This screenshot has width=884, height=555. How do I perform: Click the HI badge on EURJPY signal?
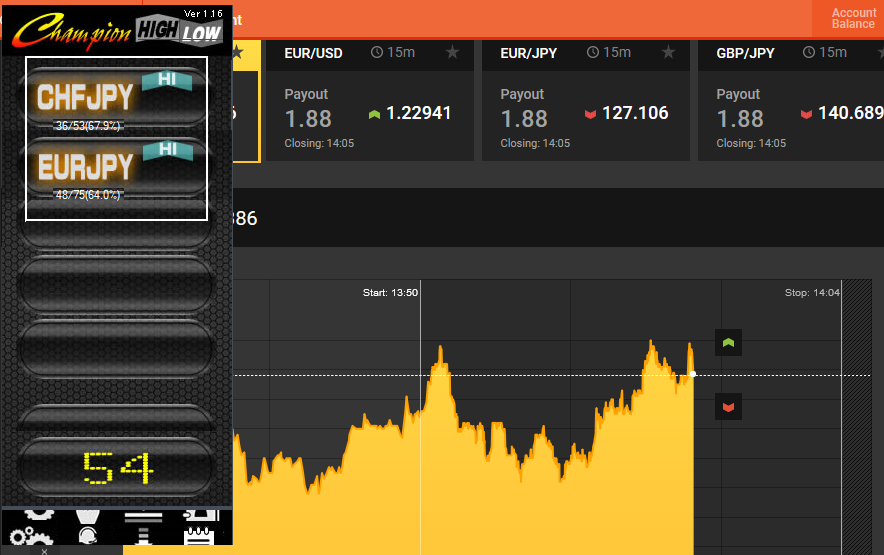[166, 150]
